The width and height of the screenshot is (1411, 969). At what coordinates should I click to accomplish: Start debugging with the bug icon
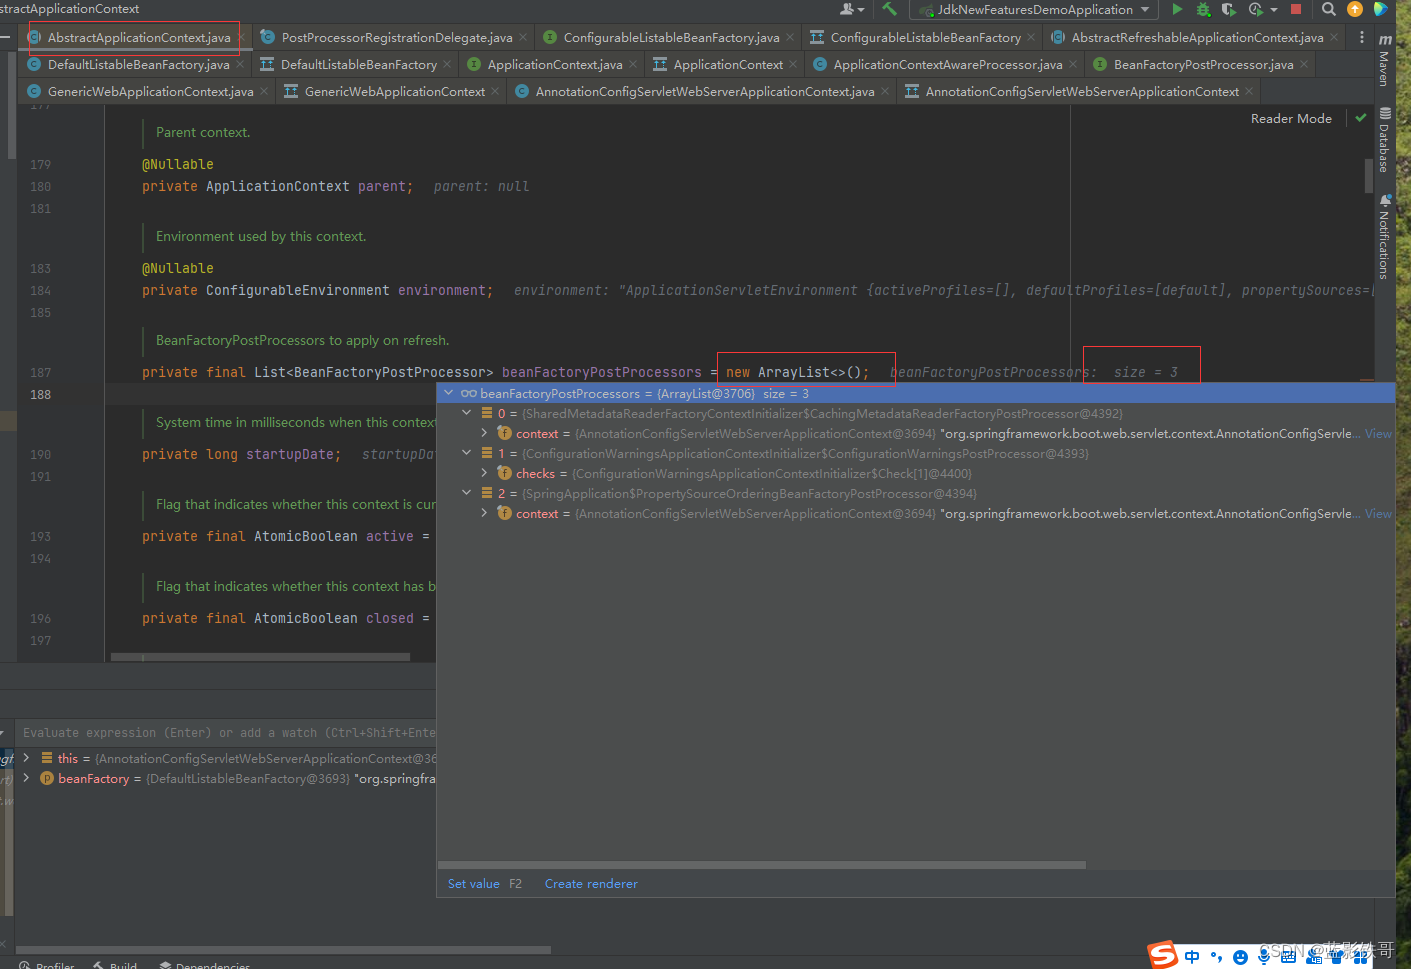[1203, 9]
